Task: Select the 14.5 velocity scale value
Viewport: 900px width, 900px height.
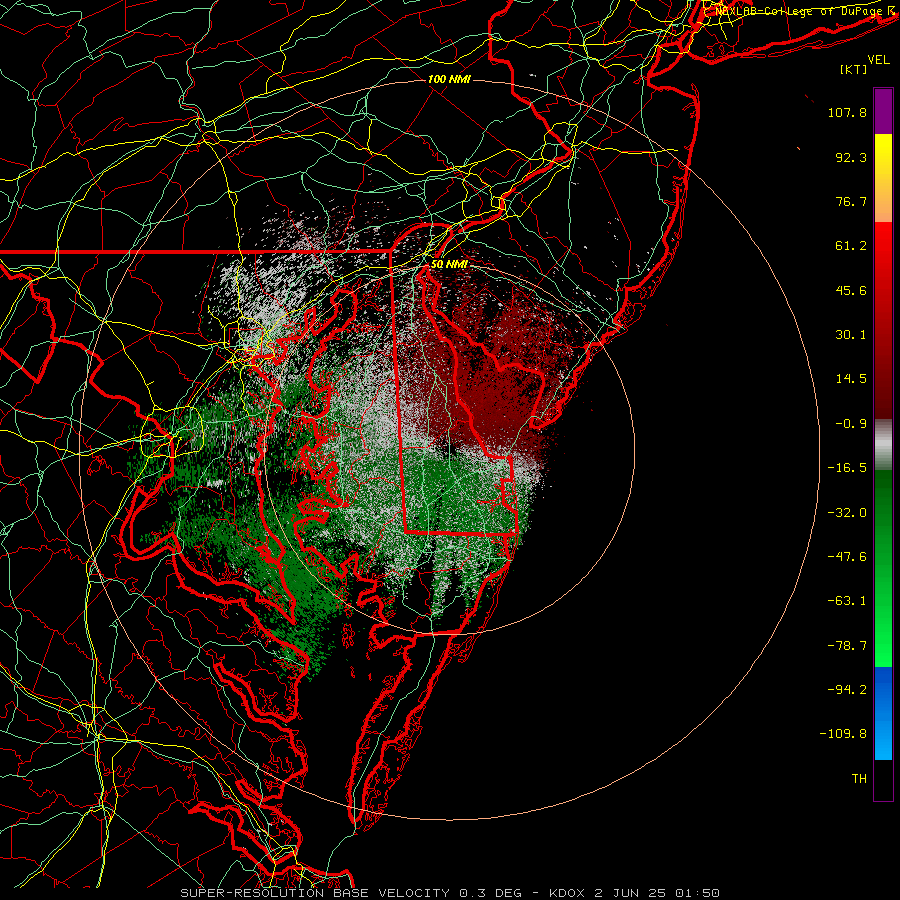Action: tap(851, 379)
